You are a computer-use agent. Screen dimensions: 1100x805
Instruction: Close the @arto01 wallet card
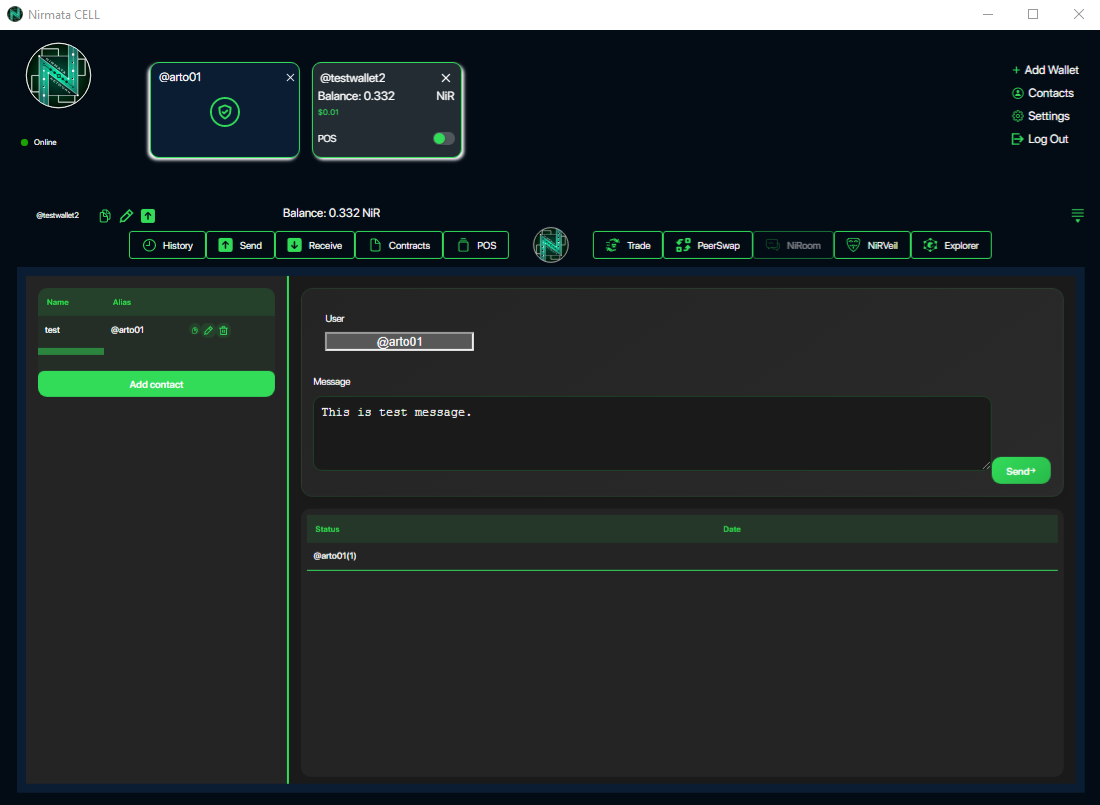pyautogui.click(x=290, y=77)
